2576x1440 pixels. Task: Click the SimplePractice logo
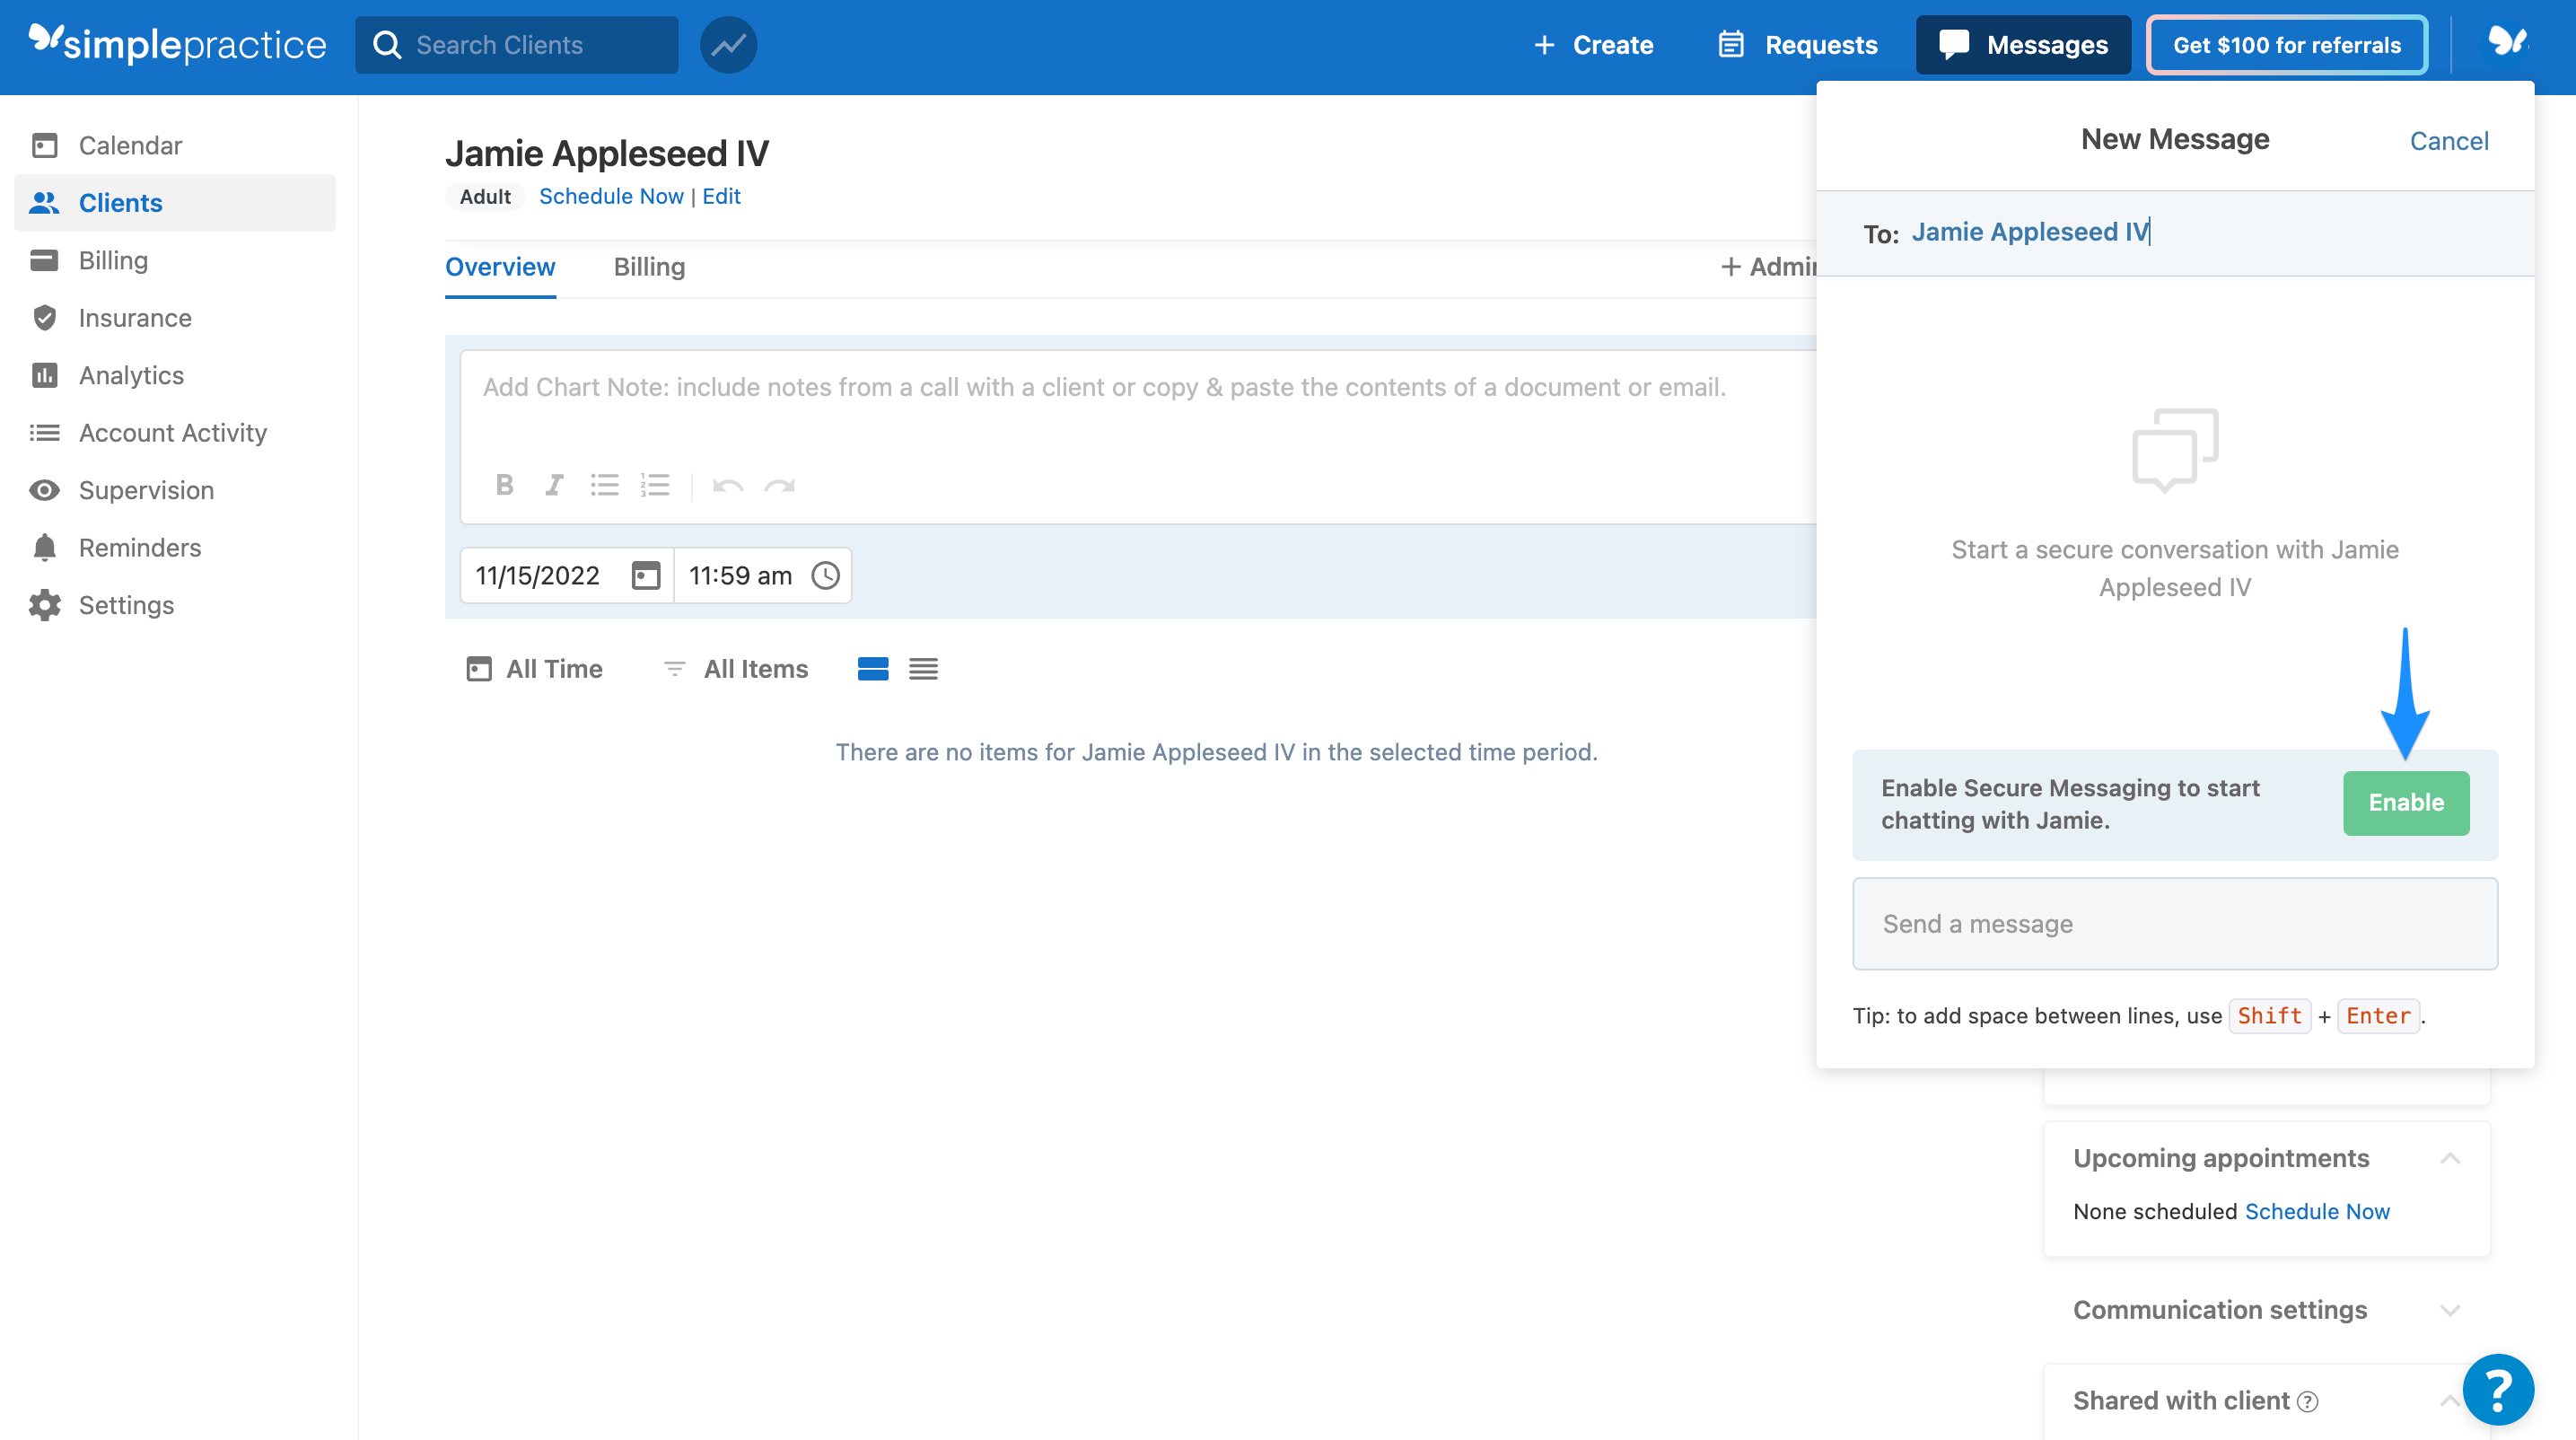click(177, 44)
